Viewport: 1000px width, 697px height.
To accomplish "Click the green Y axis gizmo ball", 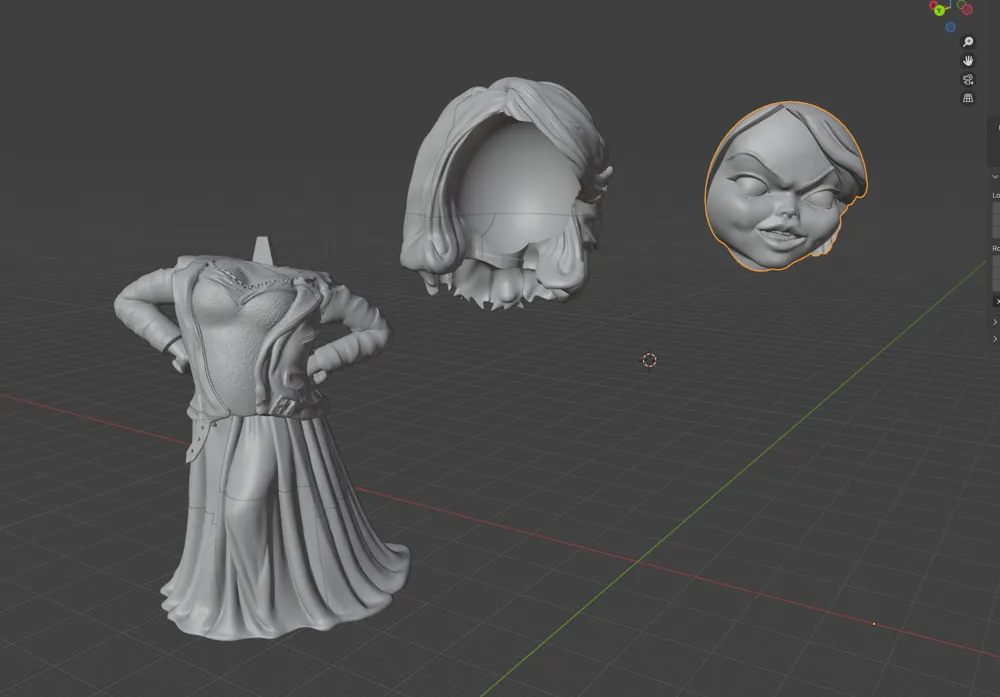I will point(939,10).
